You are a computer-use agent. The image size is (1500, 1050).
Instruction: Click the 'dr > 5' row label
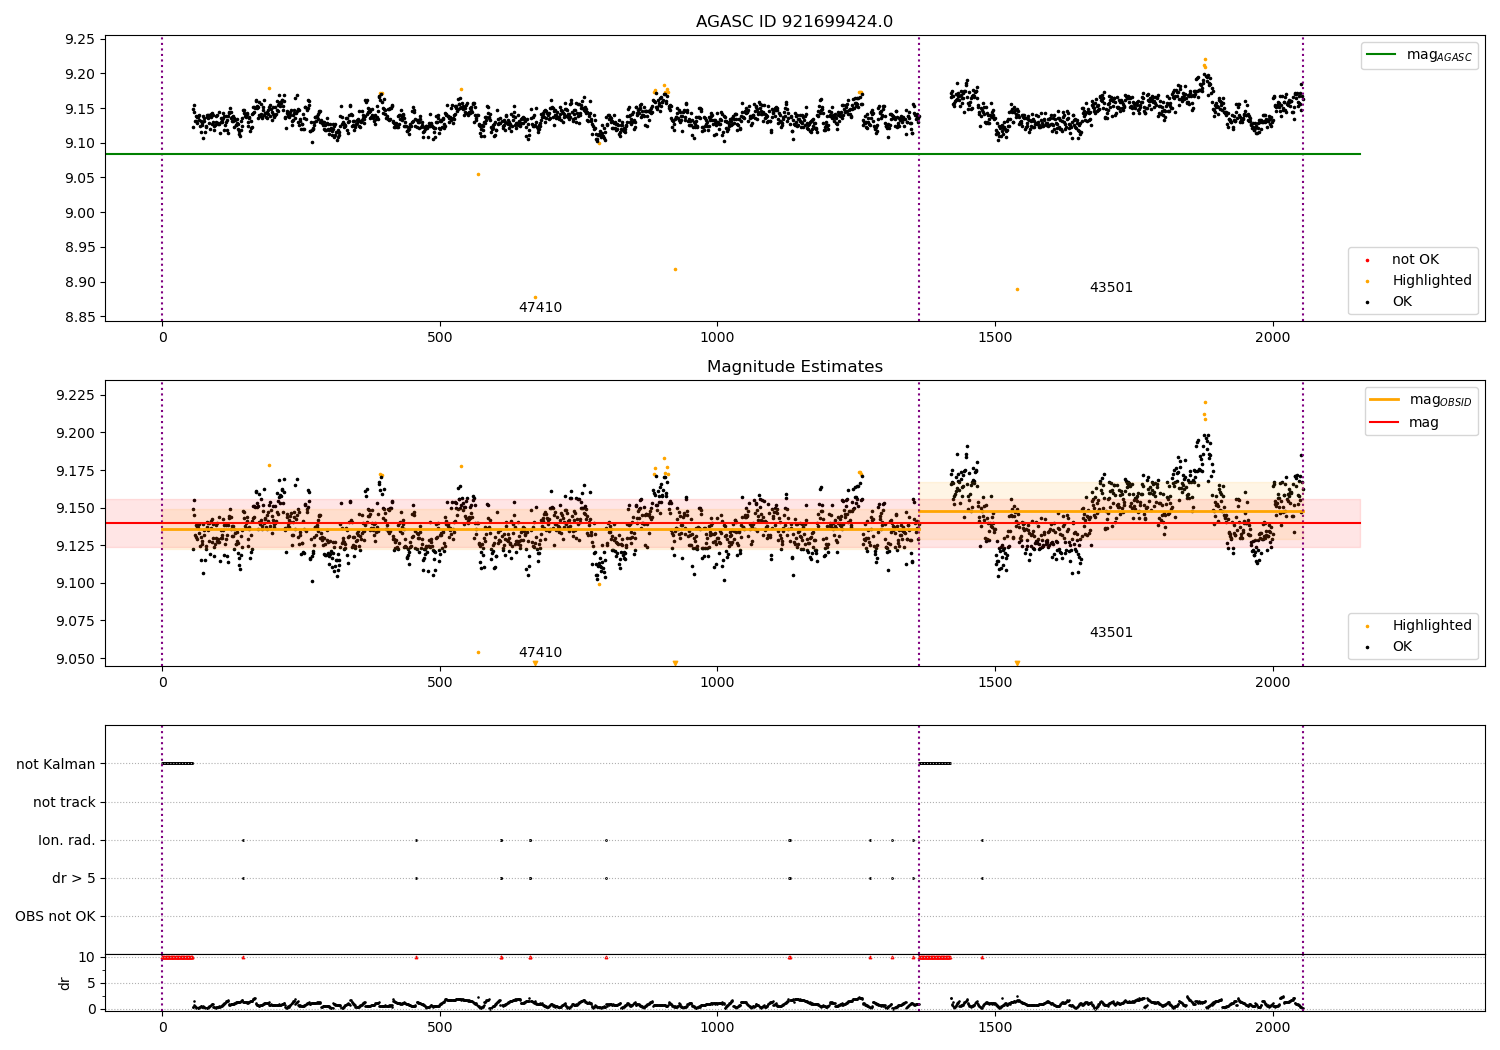coord(74,878)
